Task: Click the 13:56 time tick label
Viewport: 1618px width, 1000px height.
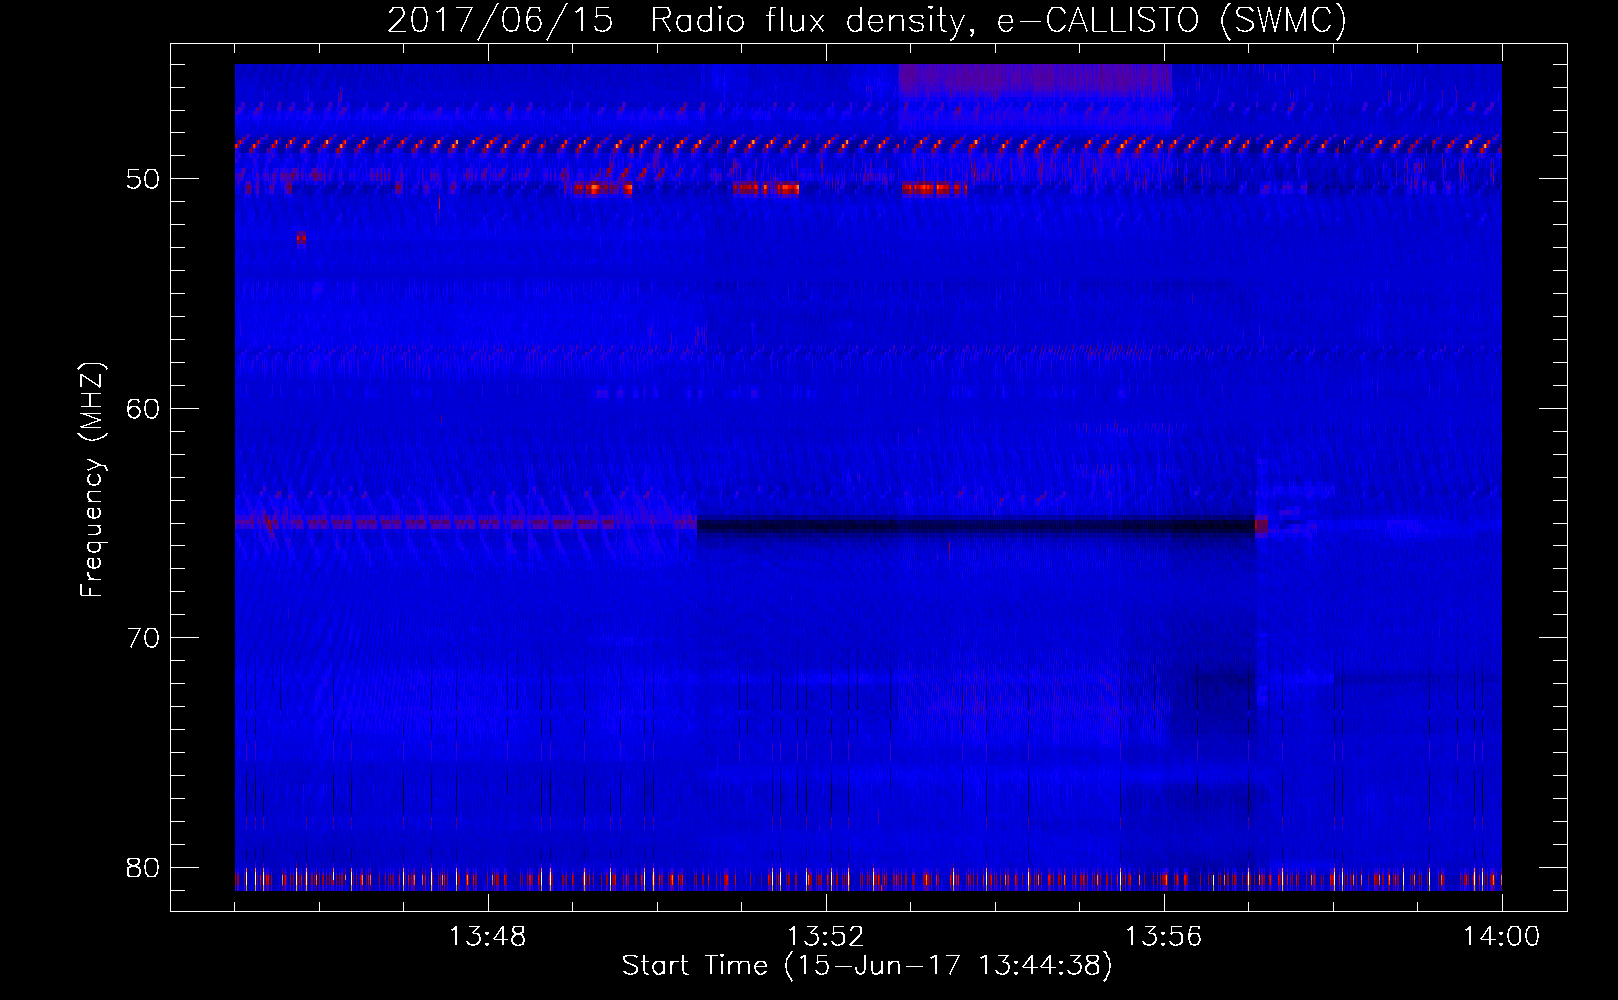Action: [1164, 937]
